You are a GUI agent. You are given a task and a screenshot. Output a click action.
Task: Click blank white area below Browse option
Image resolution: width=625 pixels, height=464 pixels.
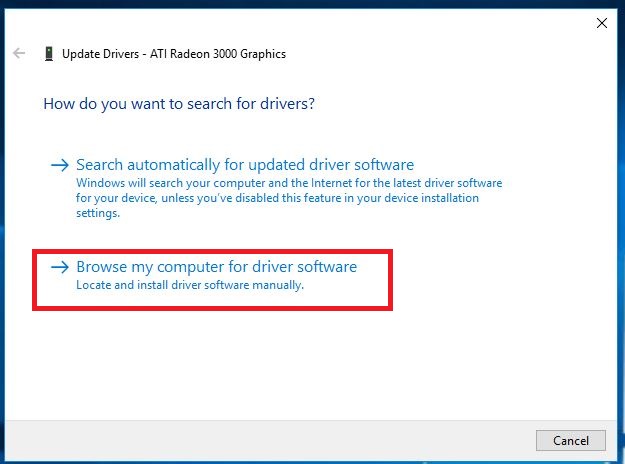[300, 360]
